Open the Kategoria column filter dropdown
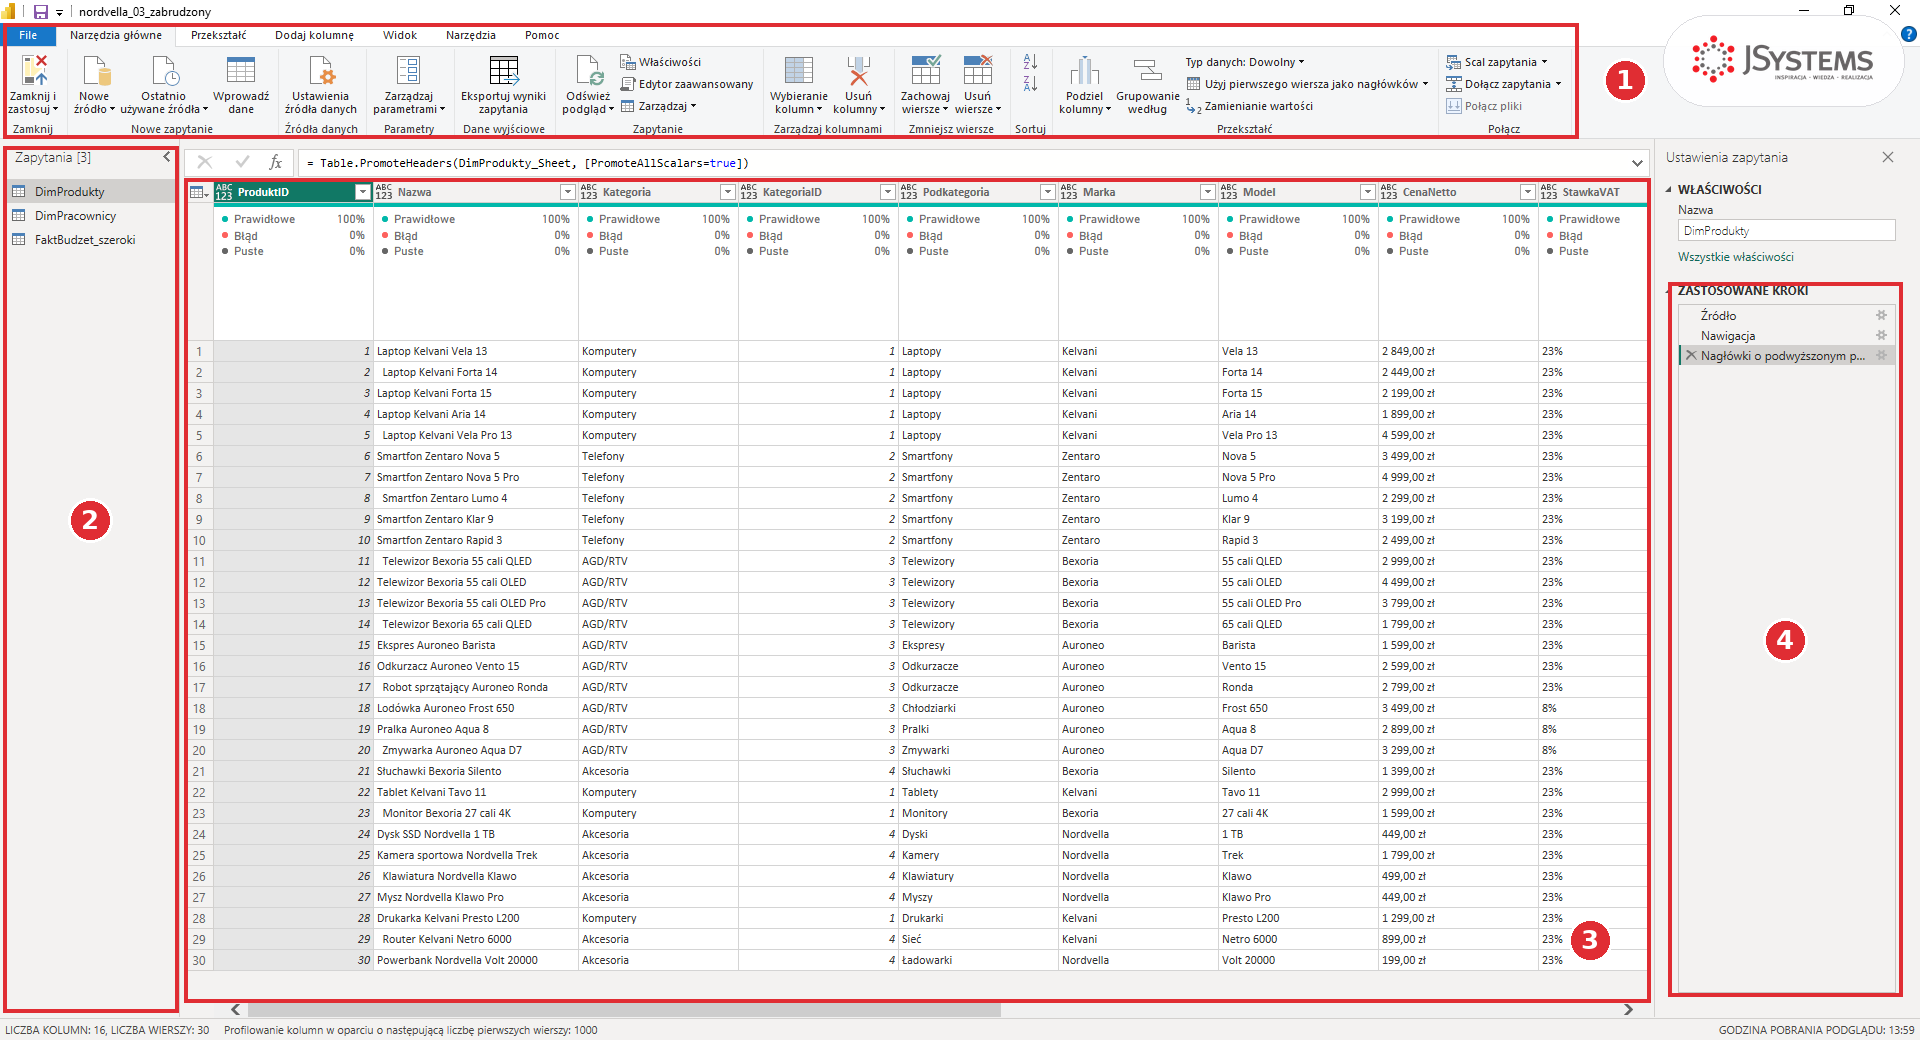The width and height of the screenshot is (1920, 1040). tap(728, 192)
